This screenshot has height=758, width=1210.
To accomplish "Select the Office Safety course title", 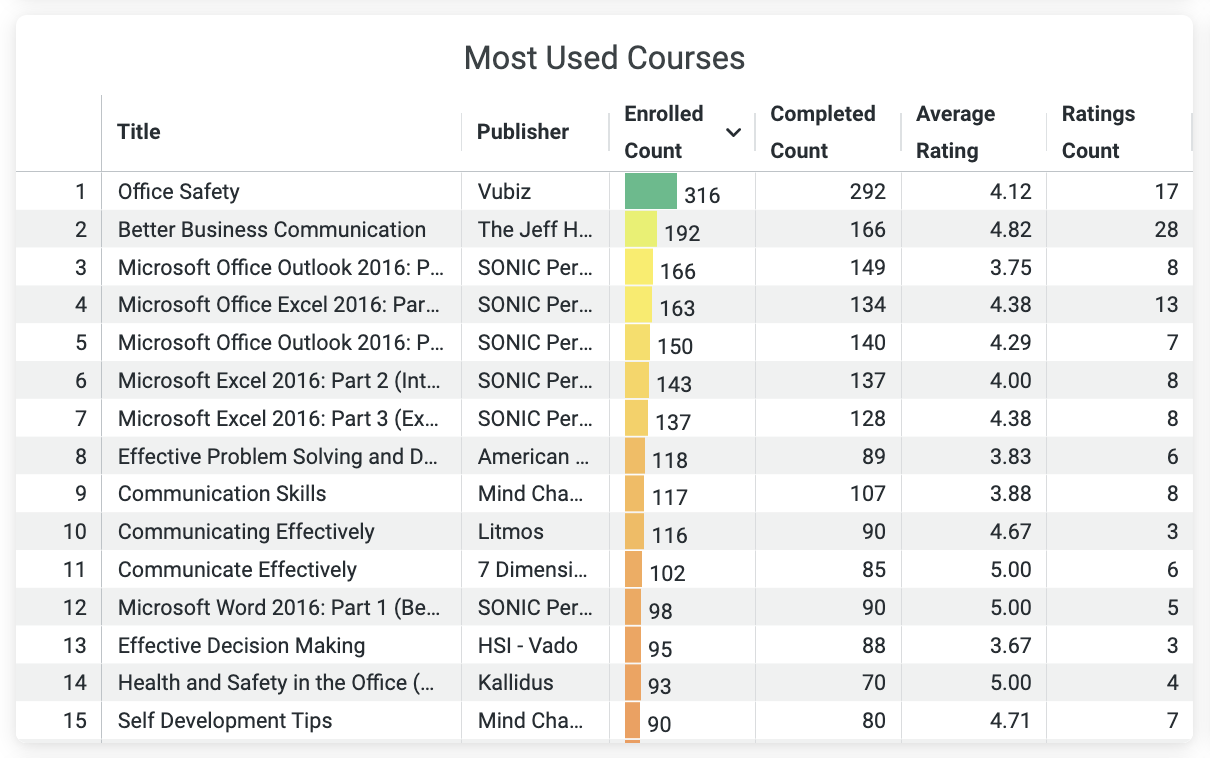I will [x=179, y=191].
